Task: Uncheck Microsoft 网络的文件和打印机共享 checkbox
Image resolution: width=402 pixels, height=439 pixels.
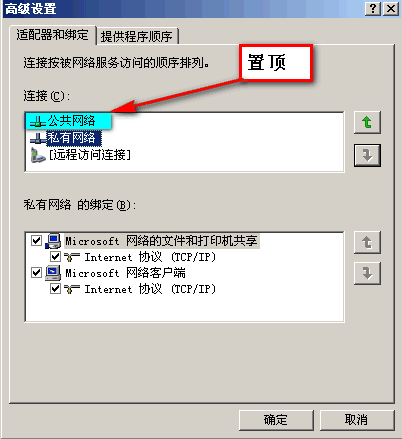Action: 36,241
